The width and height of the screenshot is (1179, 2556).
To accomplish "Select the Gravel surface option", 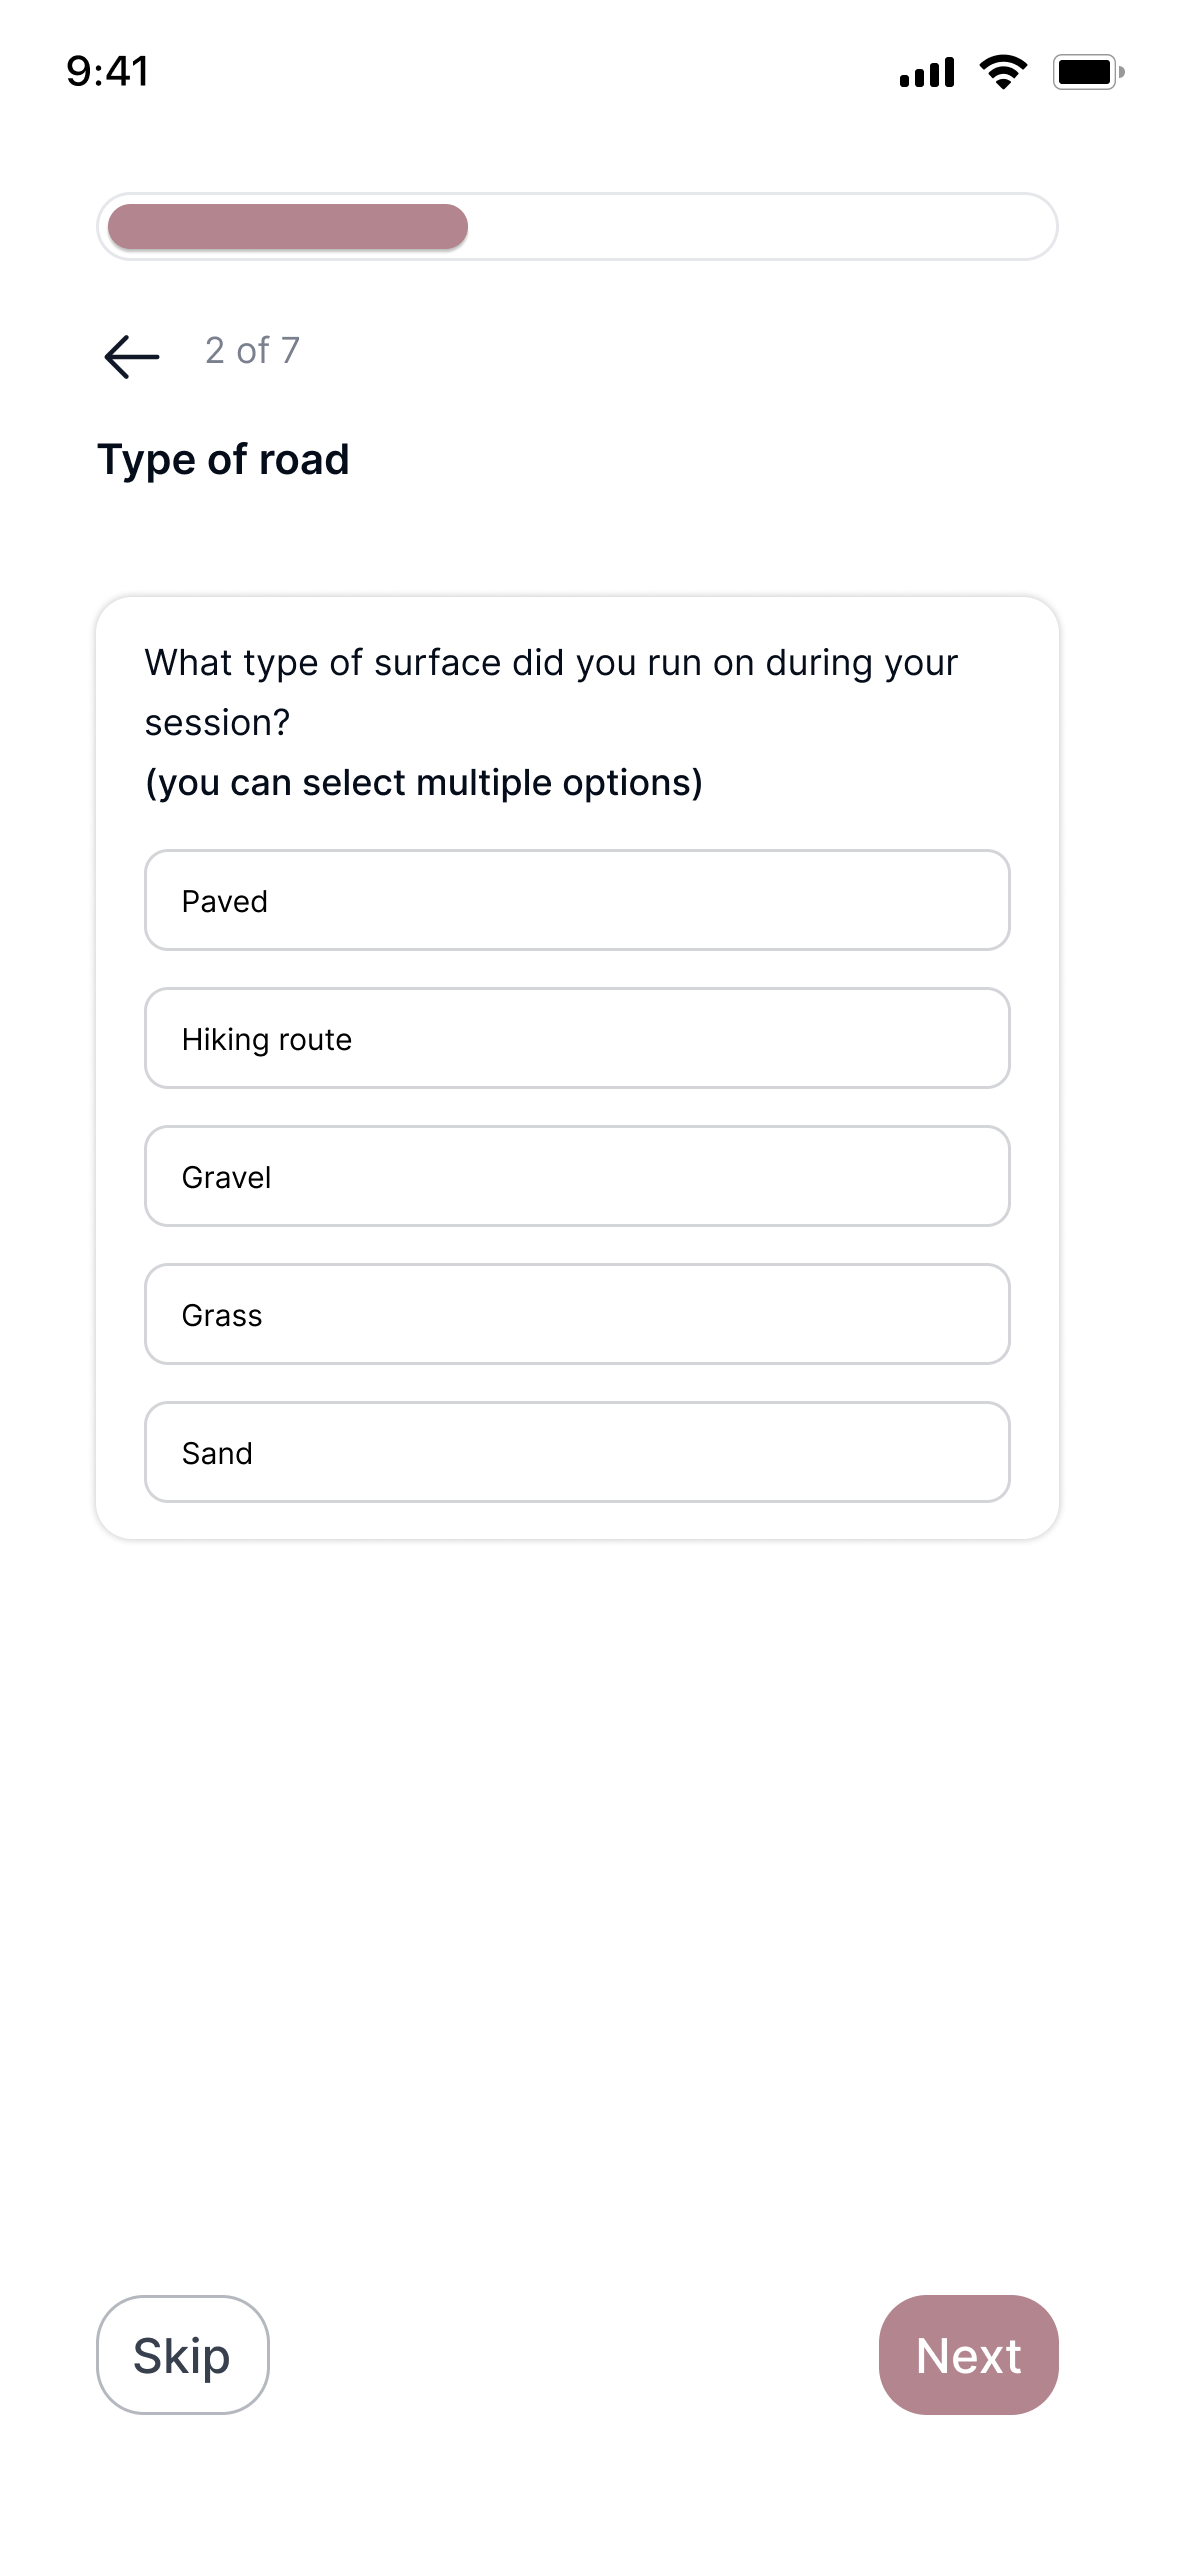I will (x=577, y=1176).
